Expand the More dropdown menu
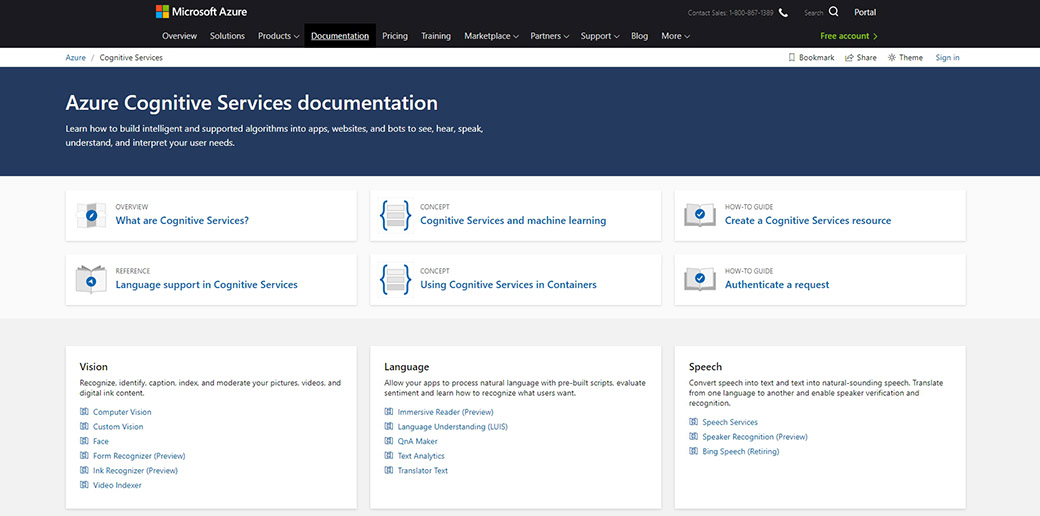The image size is (1040, 516). pos(675,36)
